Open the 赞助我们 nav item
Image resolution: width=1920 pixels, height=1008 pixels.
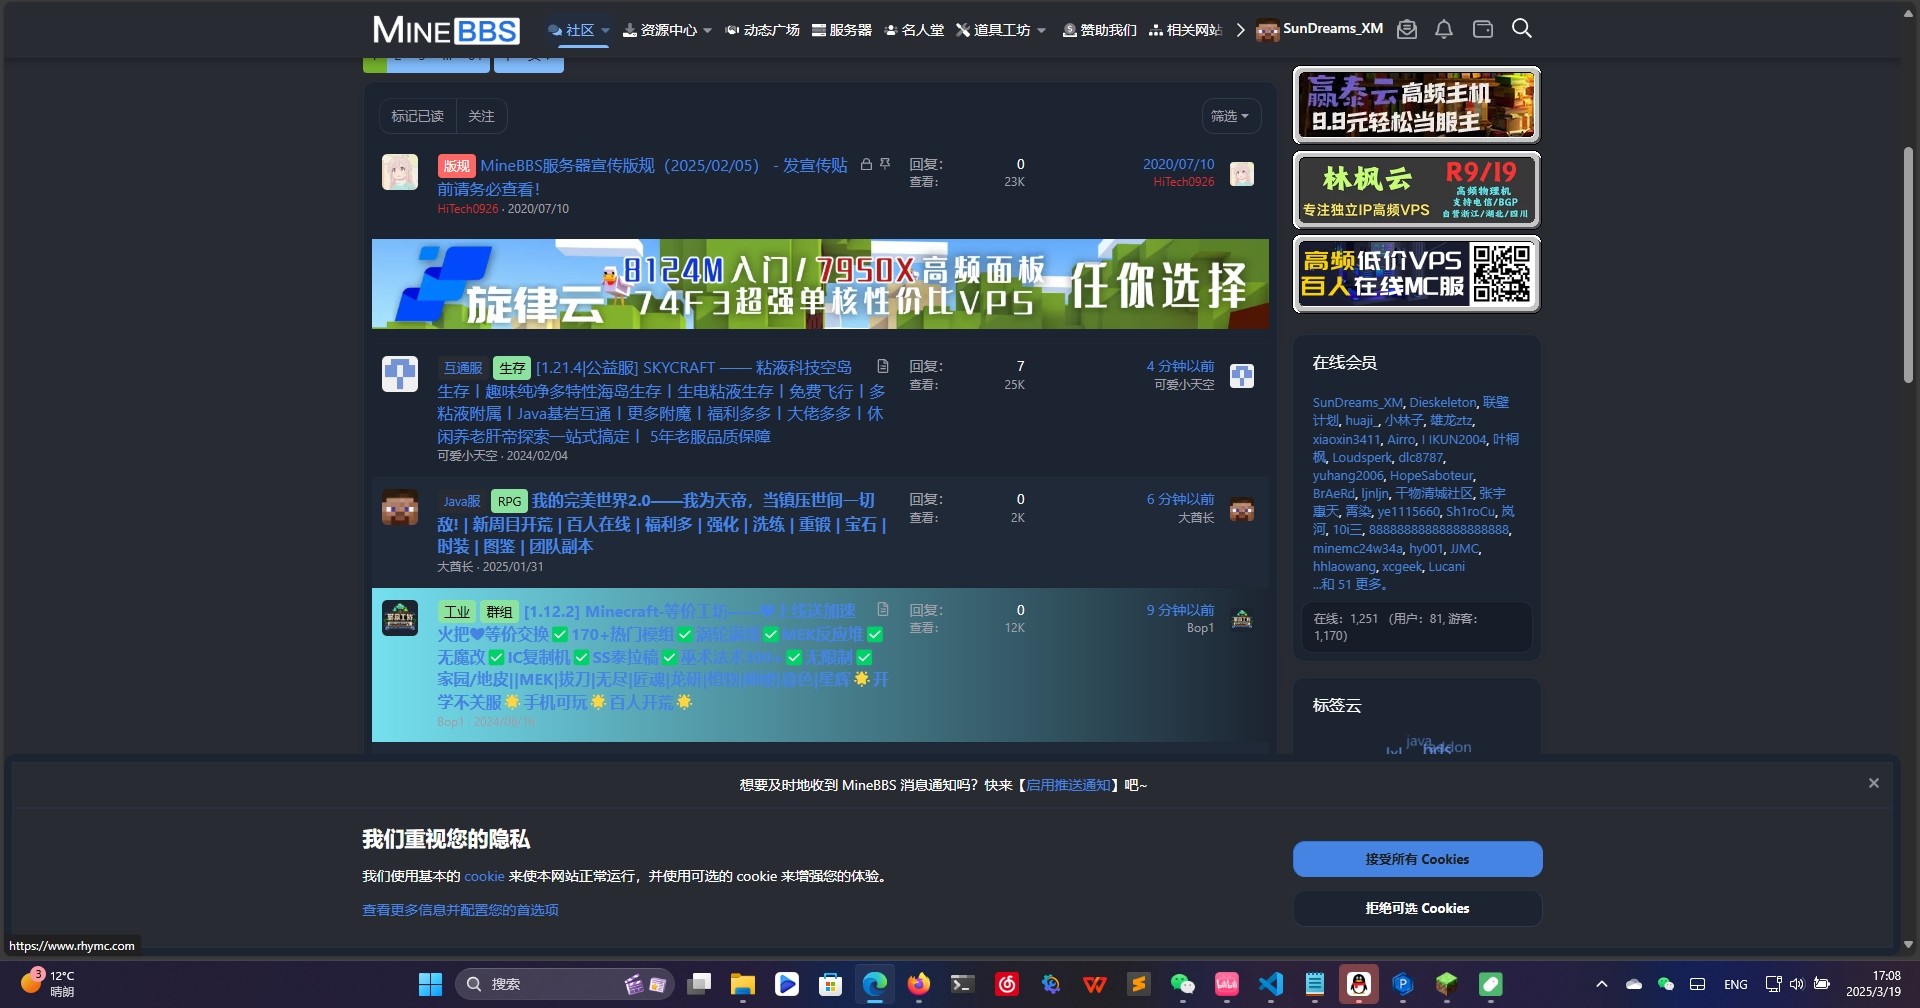click(x=1099, y=30)
